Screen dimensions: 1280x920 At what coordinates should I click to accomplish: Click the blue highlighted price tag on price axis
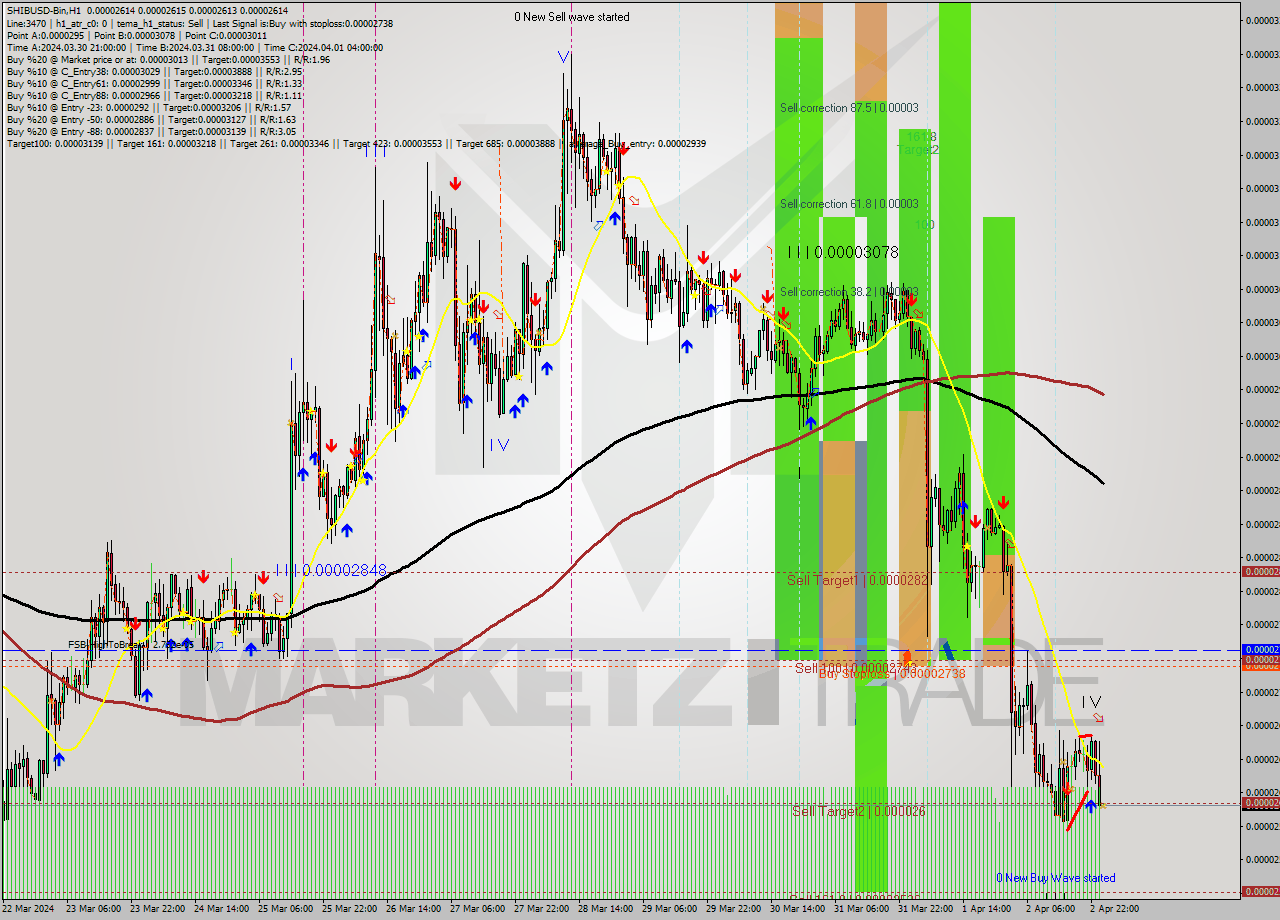point(1259,650)
